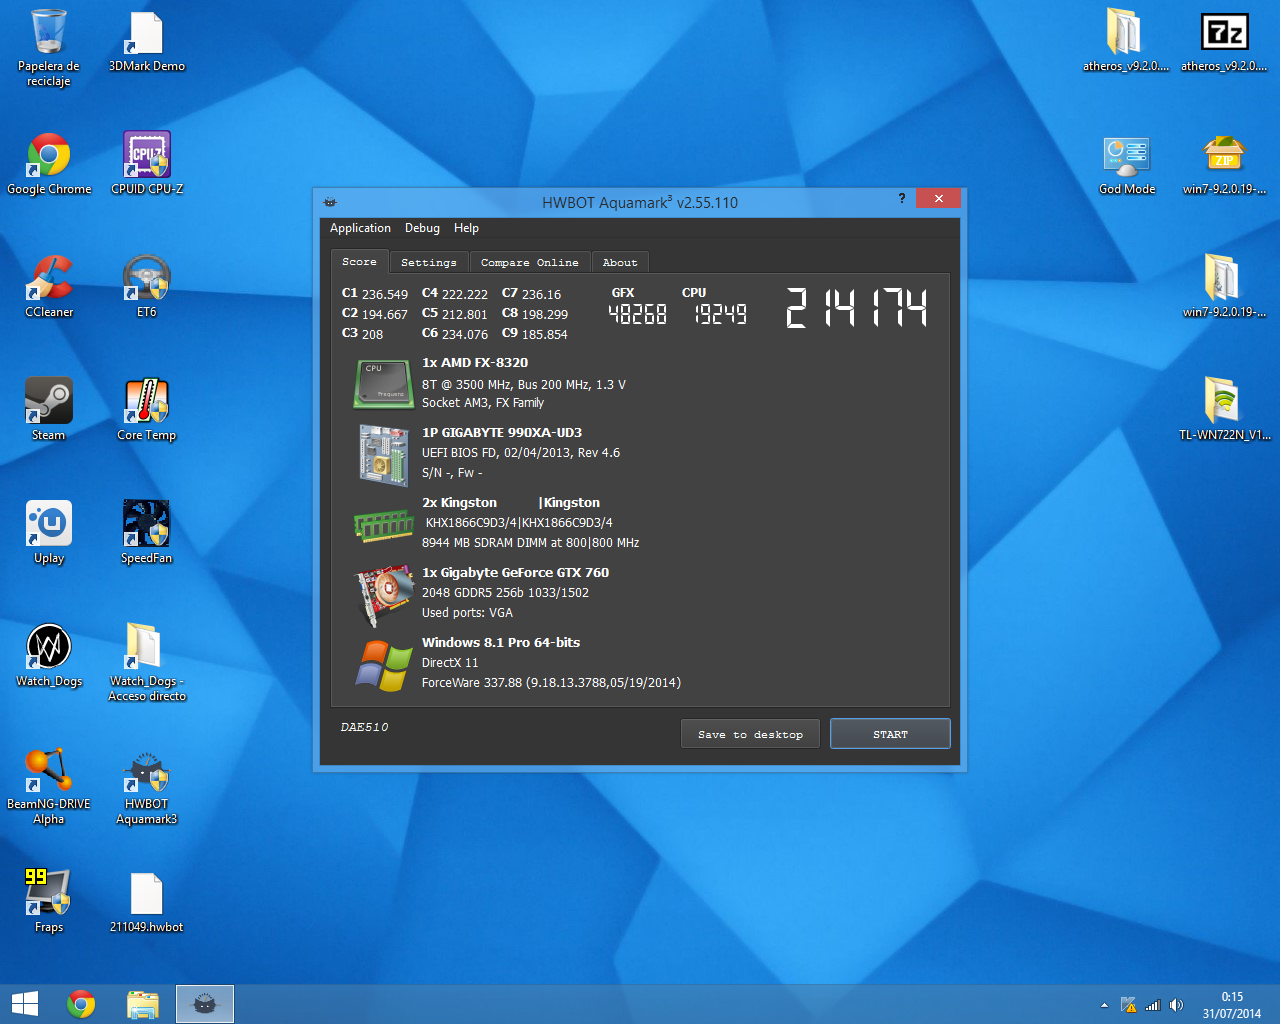The height and width of the screenshot is (1024, 1280).
Task: Click the graphics card icon in Aquamark
Action: click(x=384, y=595)
